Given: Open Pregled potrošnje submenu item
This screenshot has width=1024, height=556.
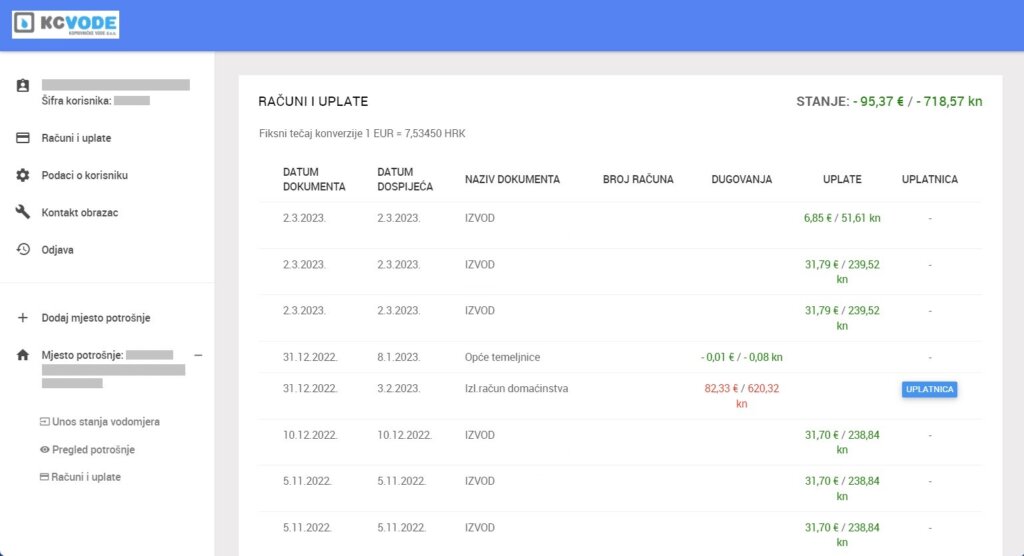Looking at the screenshot, I should click(x=93, y=450).
